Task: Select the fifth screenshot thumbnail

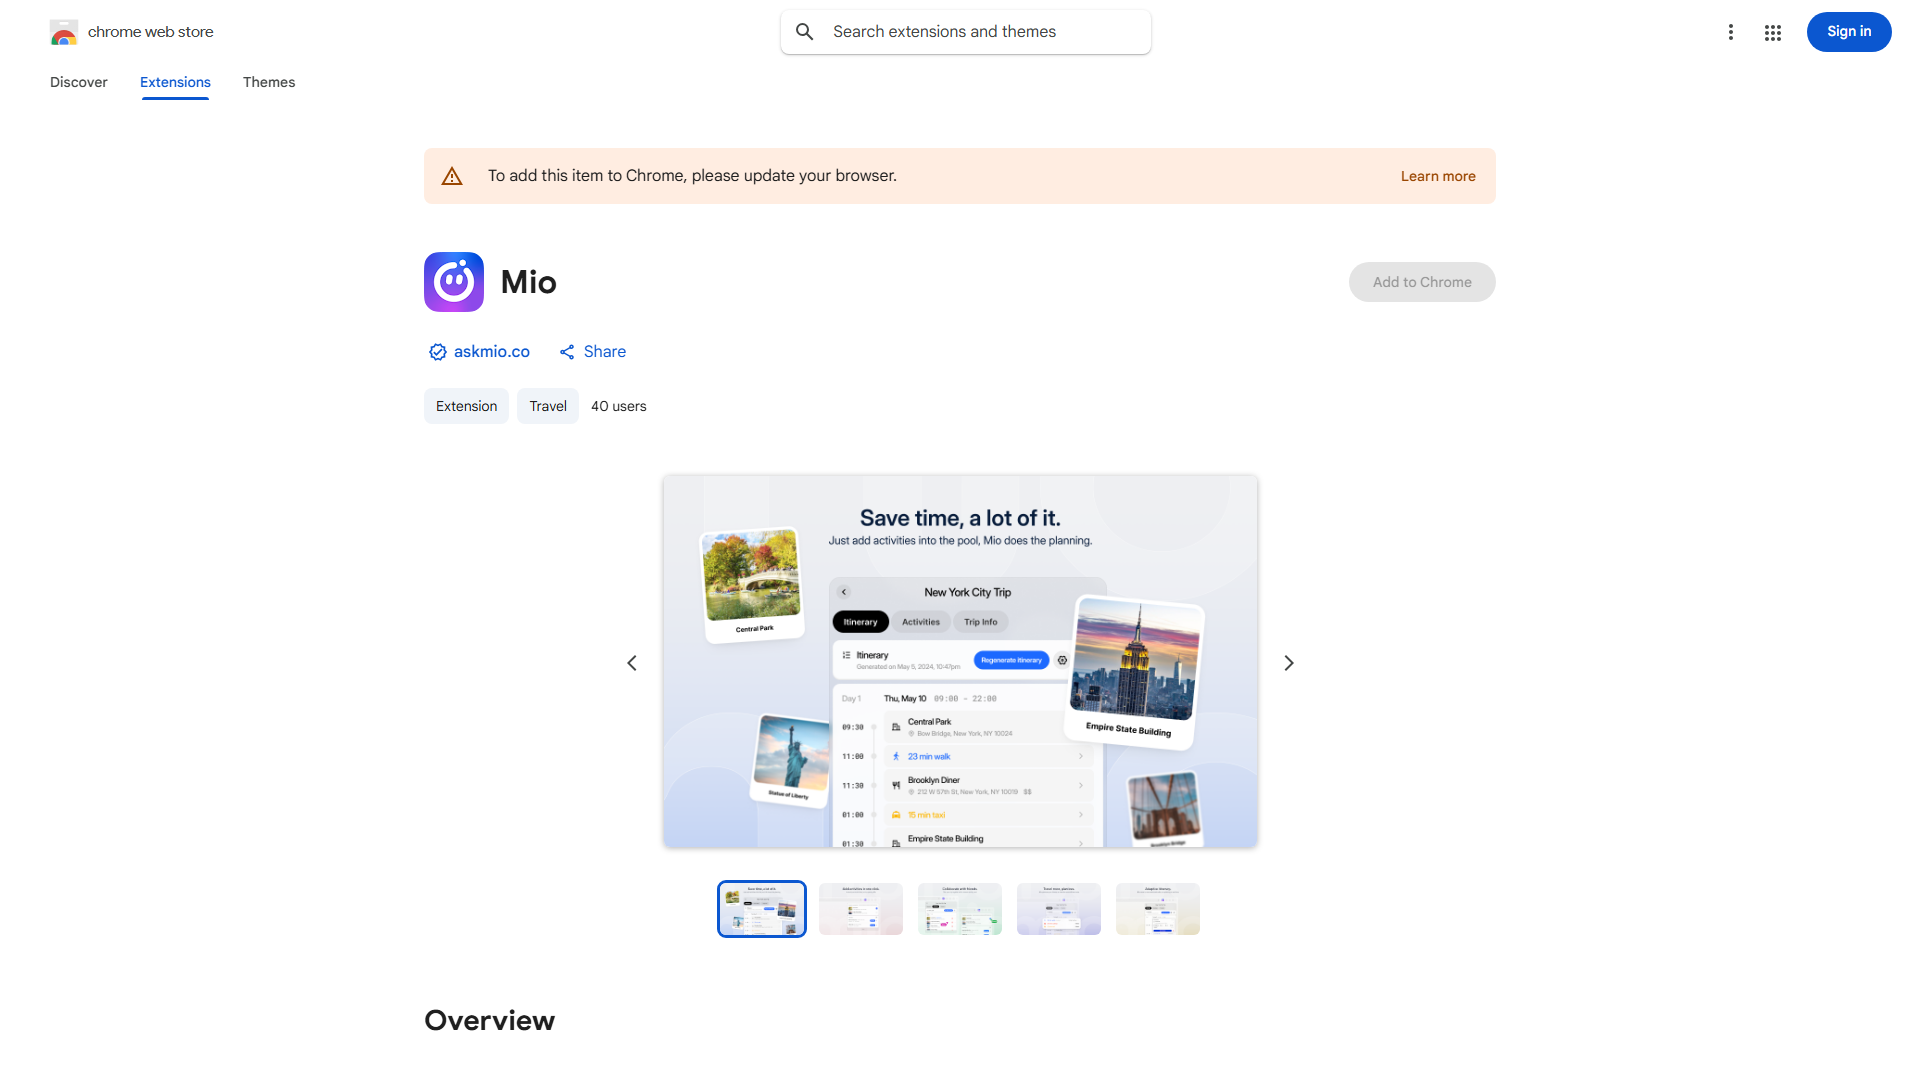Action: [x=1157, y=909]
